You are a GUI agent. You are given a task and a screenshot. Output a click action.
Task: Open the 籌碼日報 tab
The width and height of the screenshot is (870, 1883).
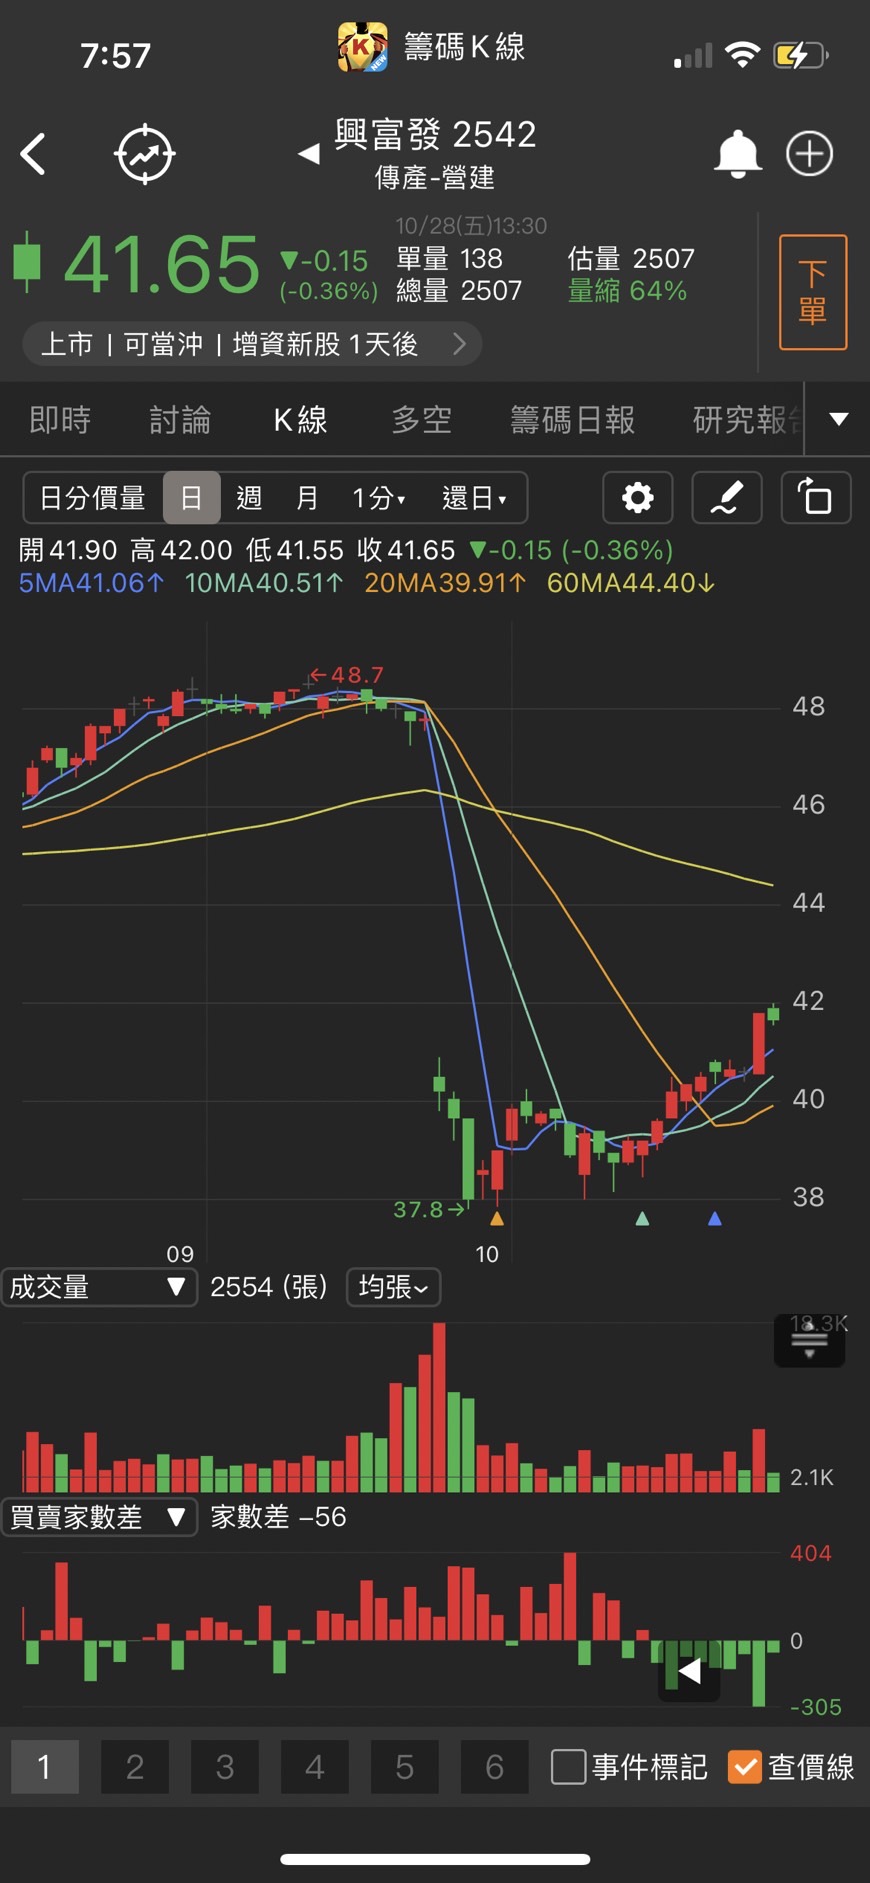572,420
